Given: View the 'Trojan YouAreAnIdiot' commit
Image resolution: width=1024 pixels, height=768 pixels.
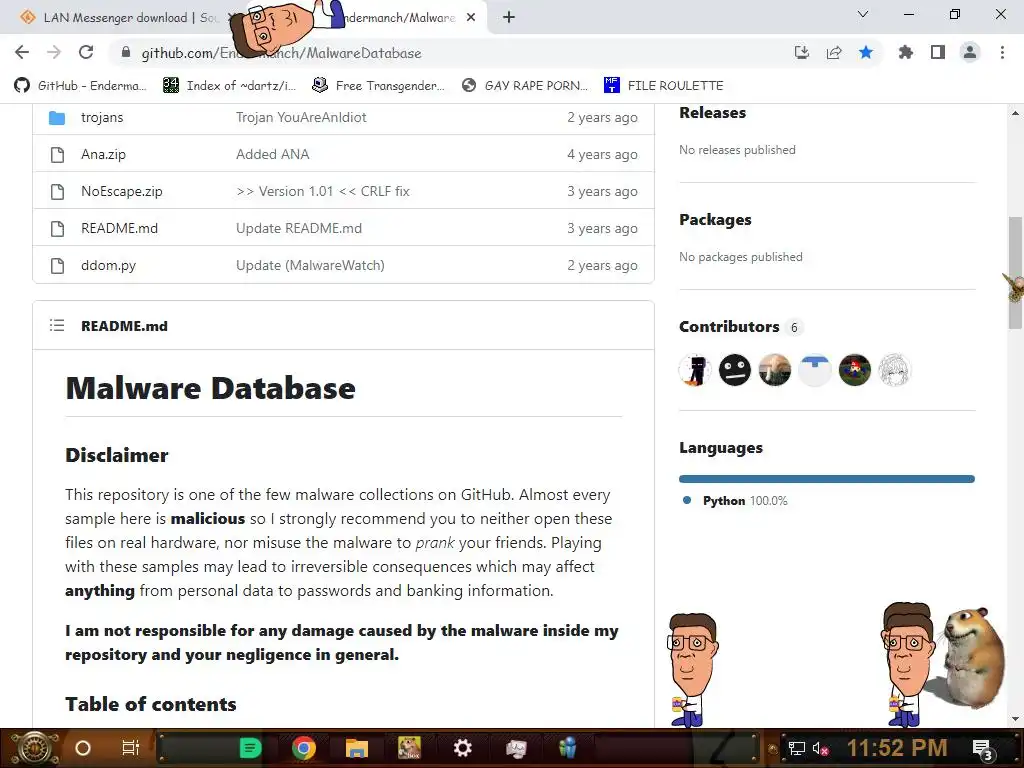Looking at the screenshot, I should pos(301,118).
